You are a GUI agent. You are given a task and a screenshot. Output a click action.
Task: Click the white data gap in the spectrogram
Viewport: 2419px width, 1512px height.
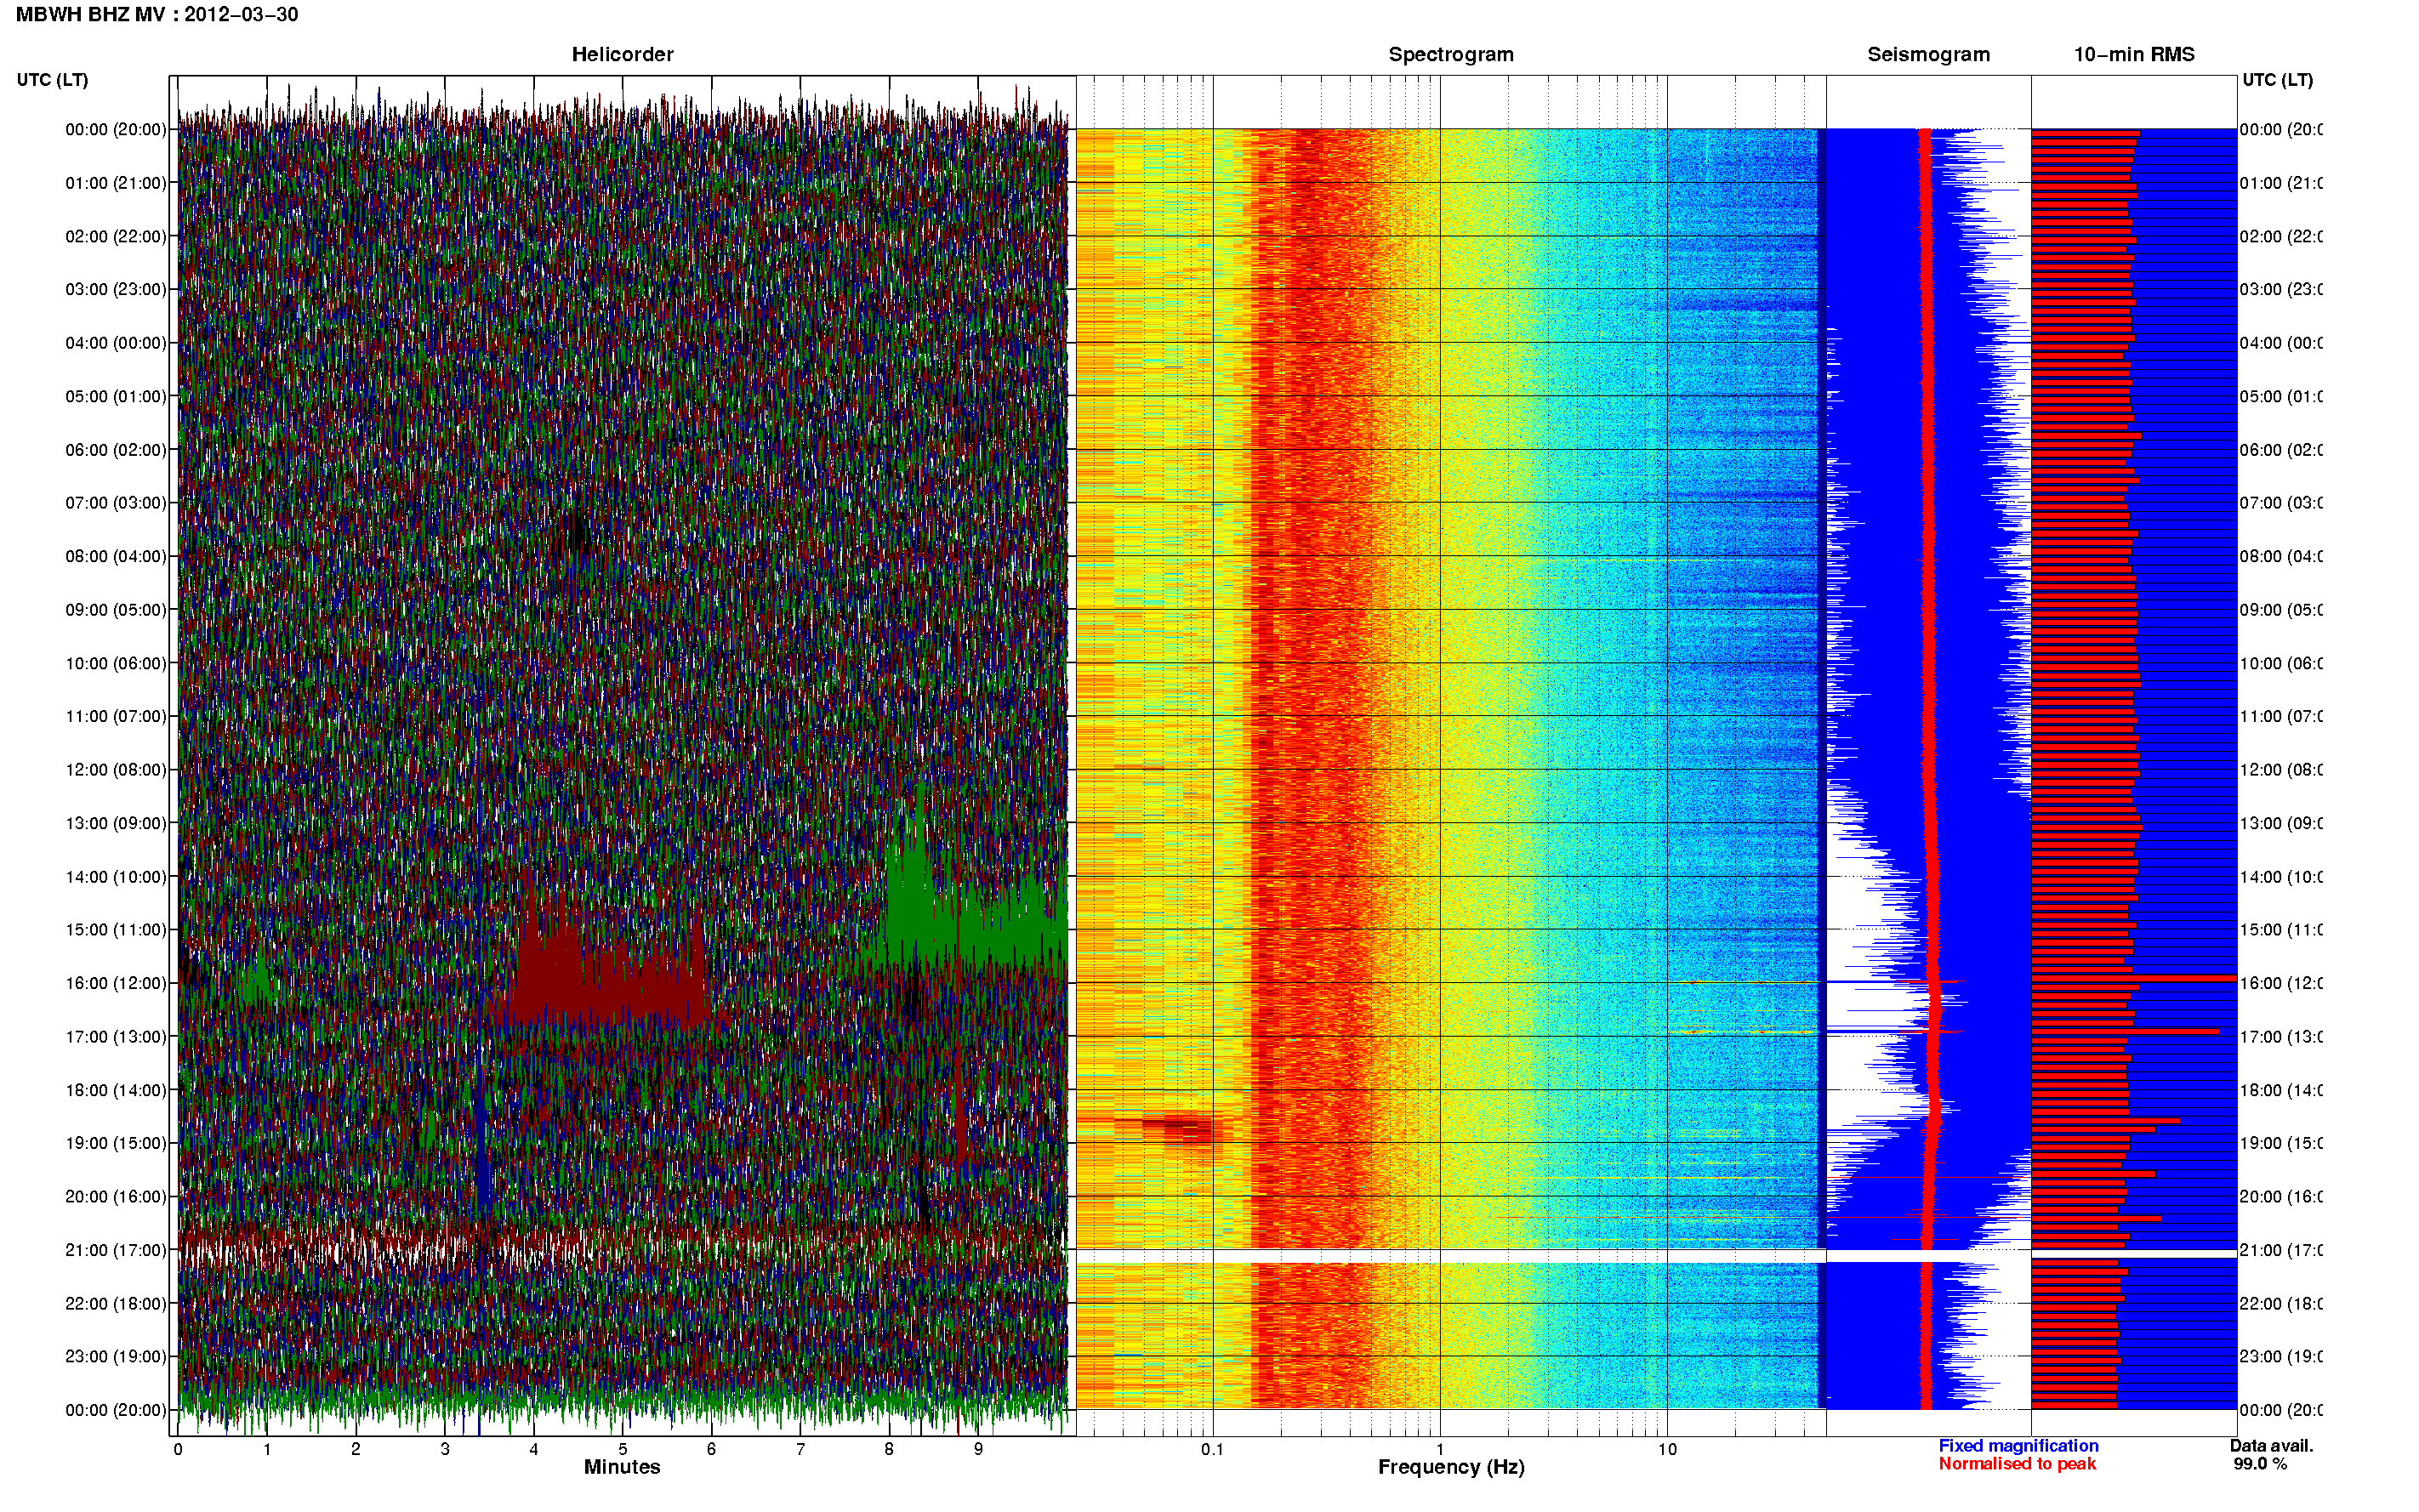pos(1450,1255)
